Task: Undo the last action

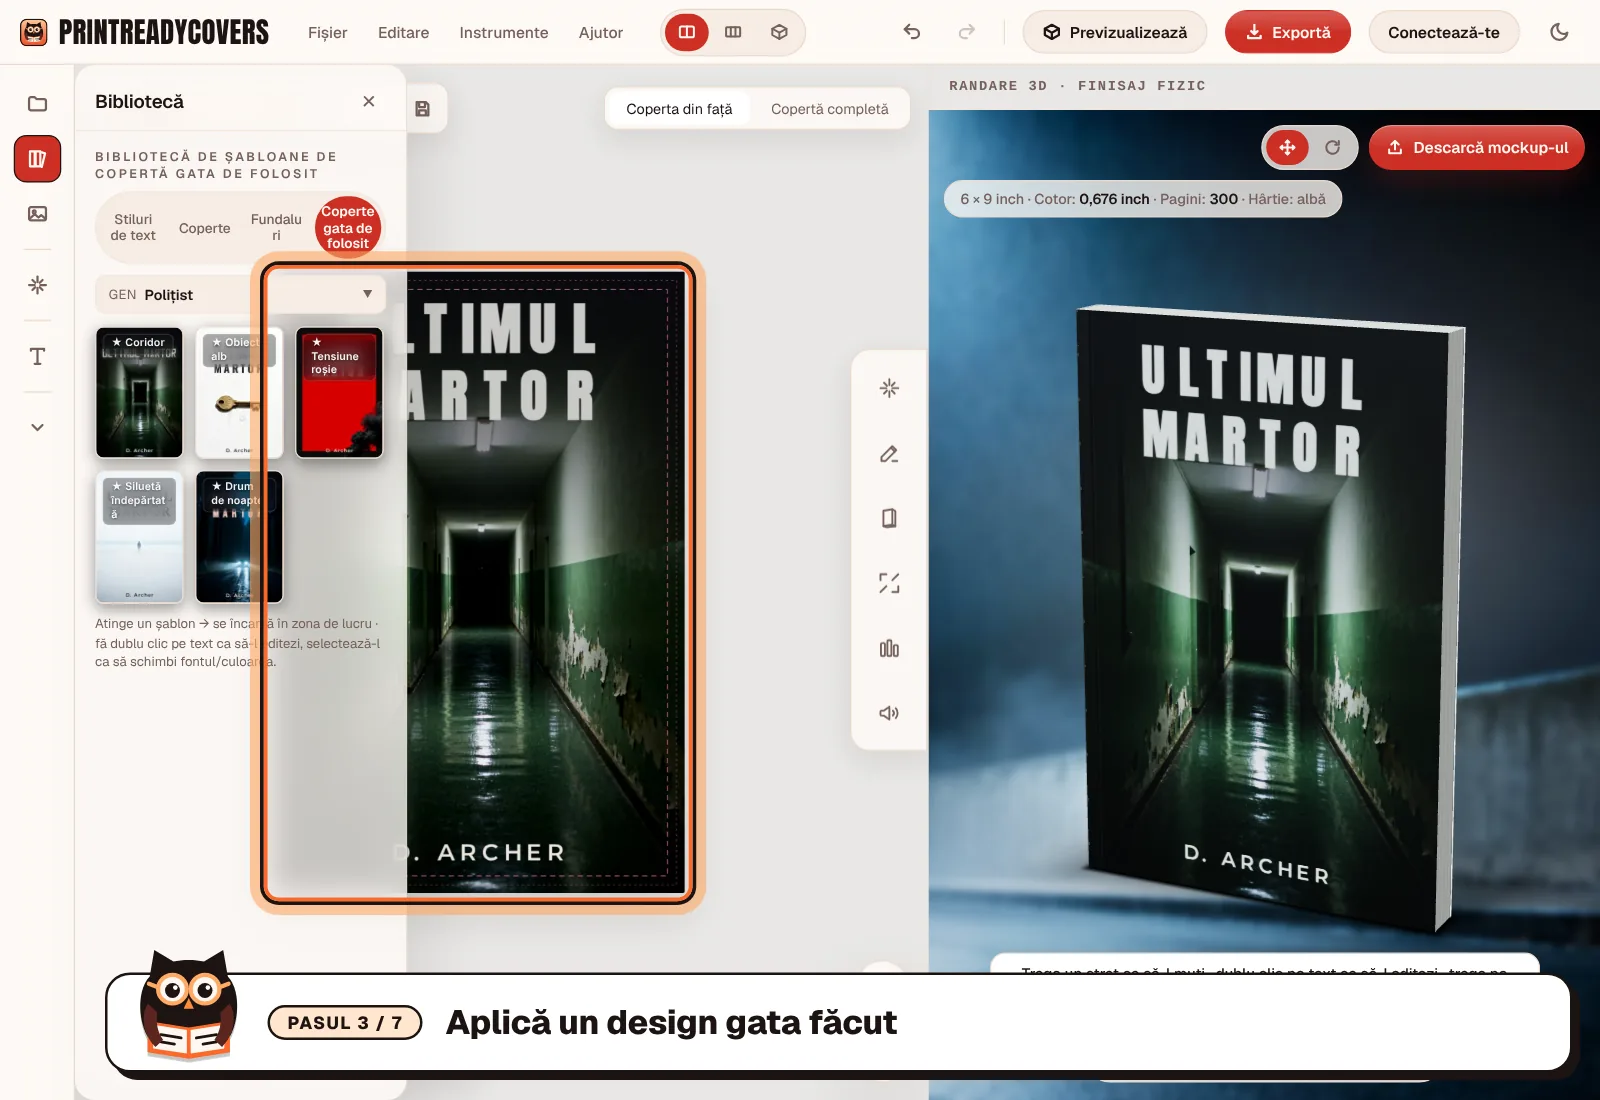Action: 912,32
